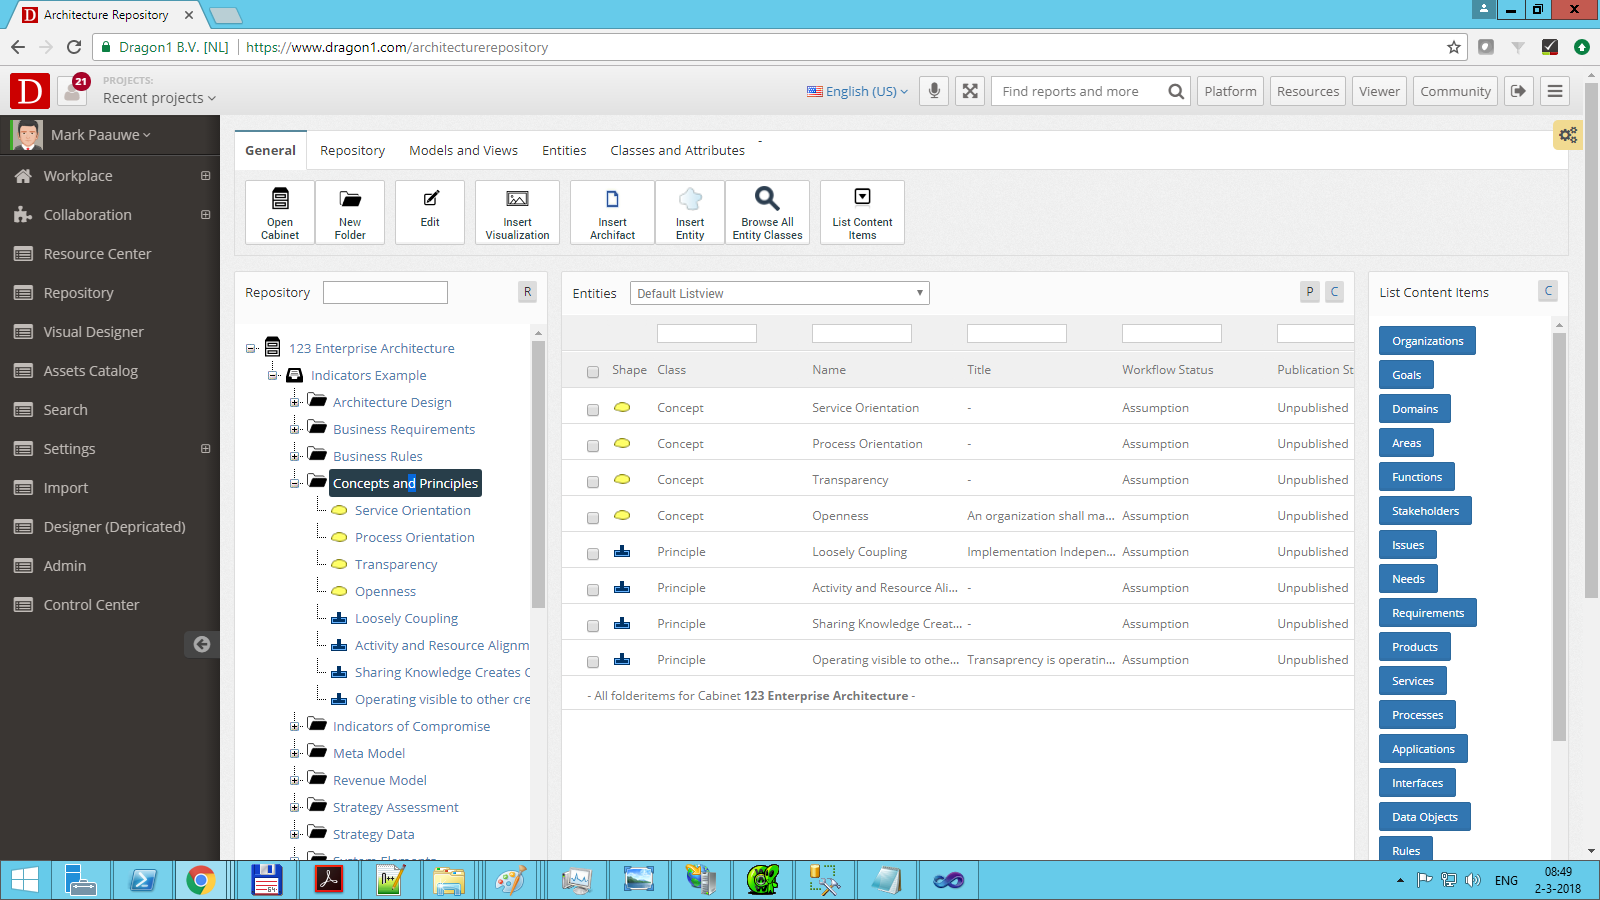1600x900 pixels.
Task: Click the Repository tree scrollbar
Action: pos(538,475)
